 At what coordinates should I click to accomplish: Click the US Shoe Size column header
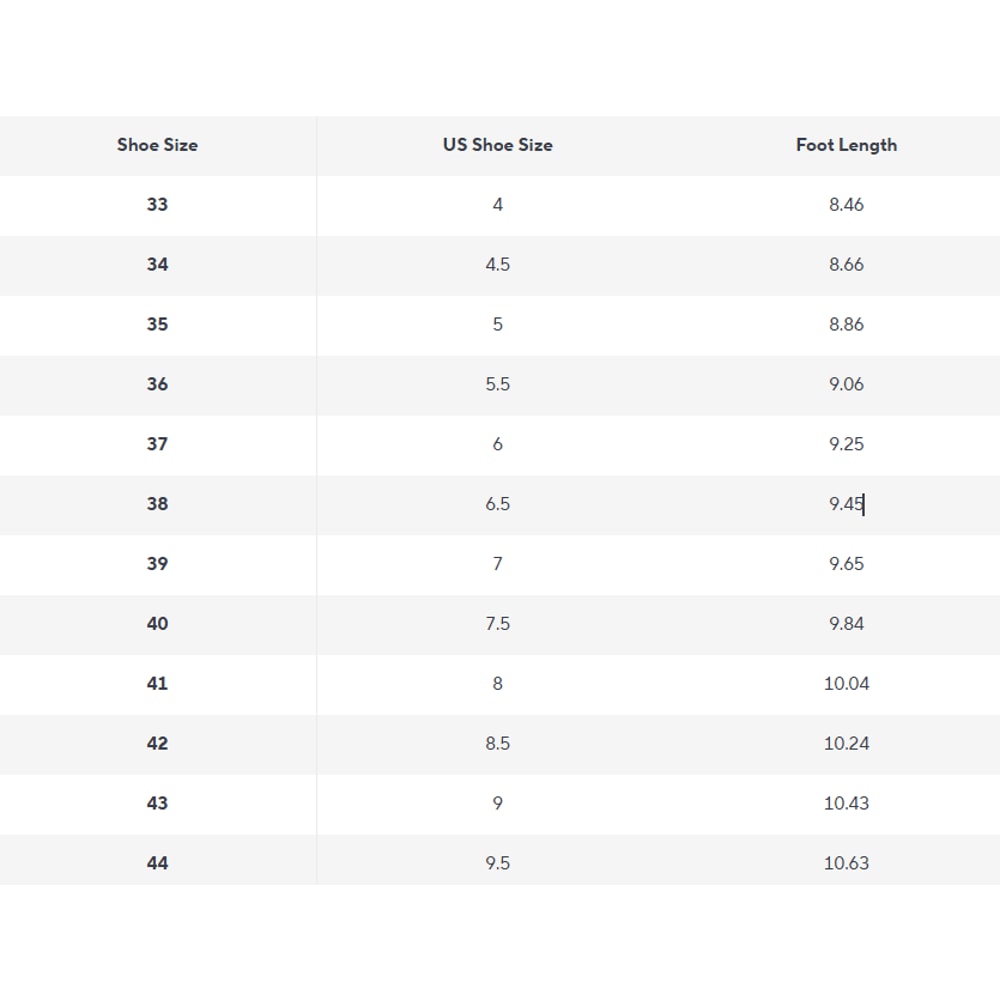pos(497,145)
